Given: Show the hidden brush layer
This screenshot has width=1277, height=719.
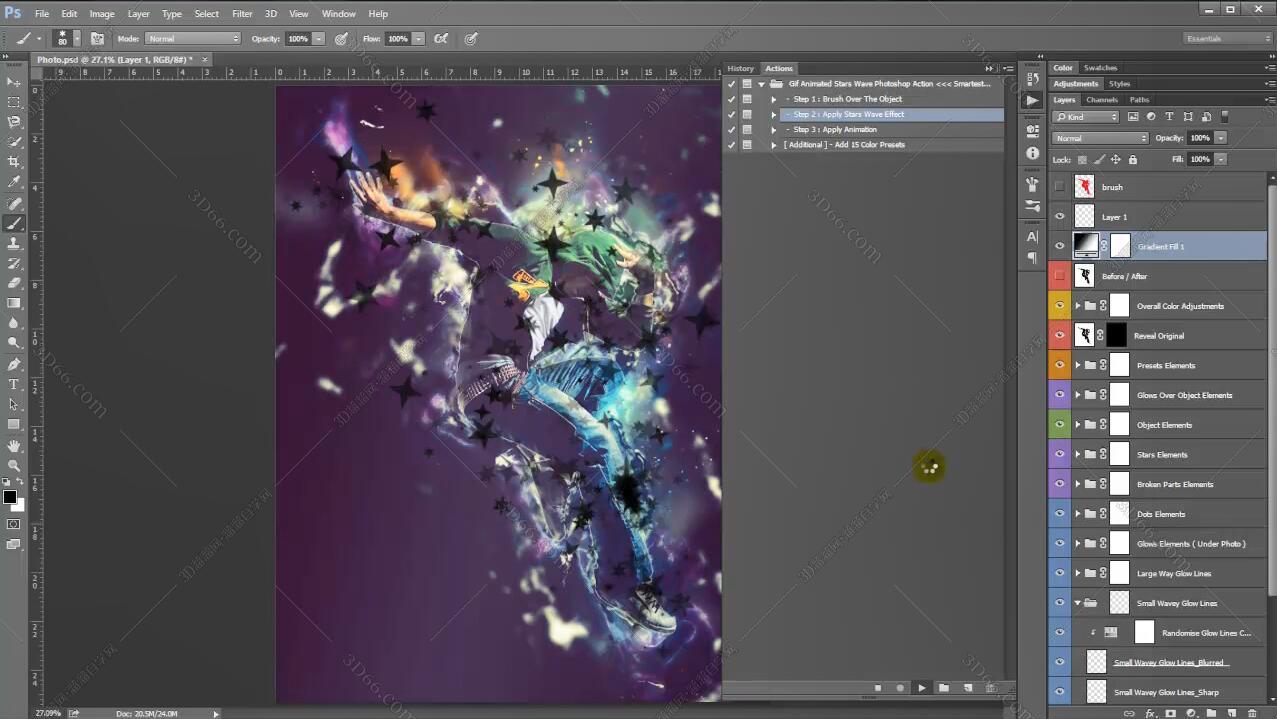Looking at the screenshot, I should [x=1059, y=187].
